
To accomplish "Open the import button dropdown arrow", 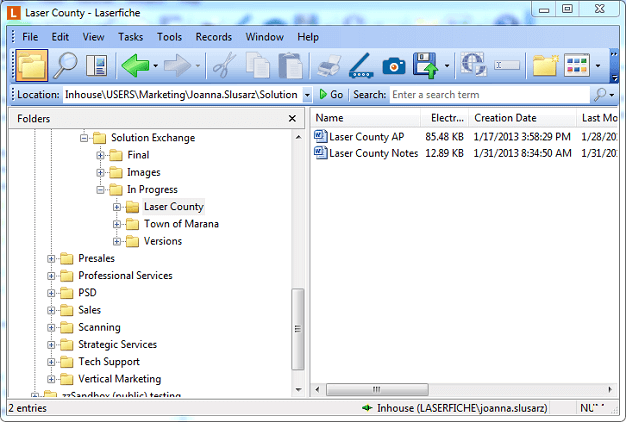I will coord(447,65).
